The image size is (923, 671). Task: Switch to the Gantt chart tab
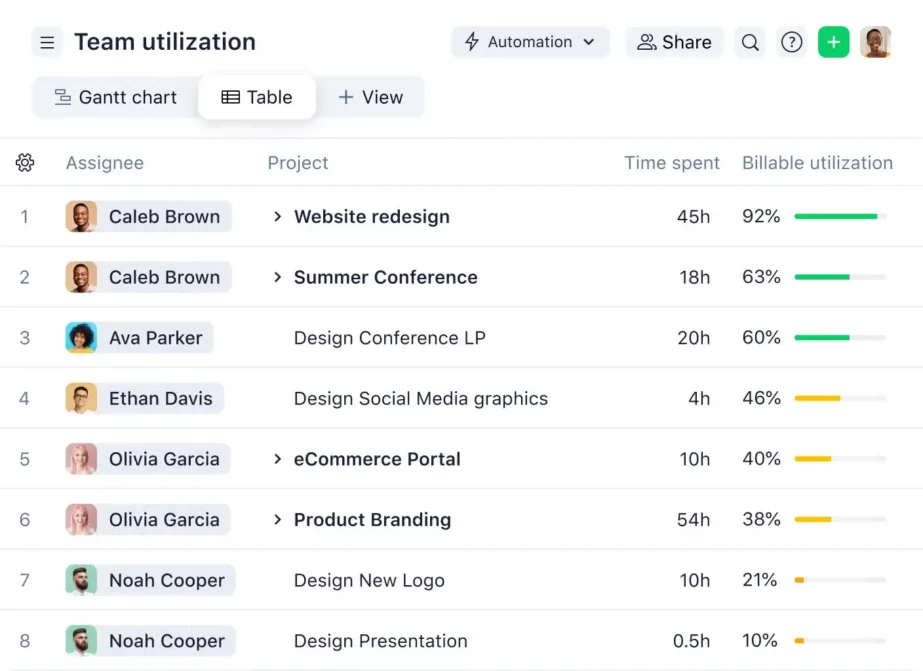click(116, 97)
